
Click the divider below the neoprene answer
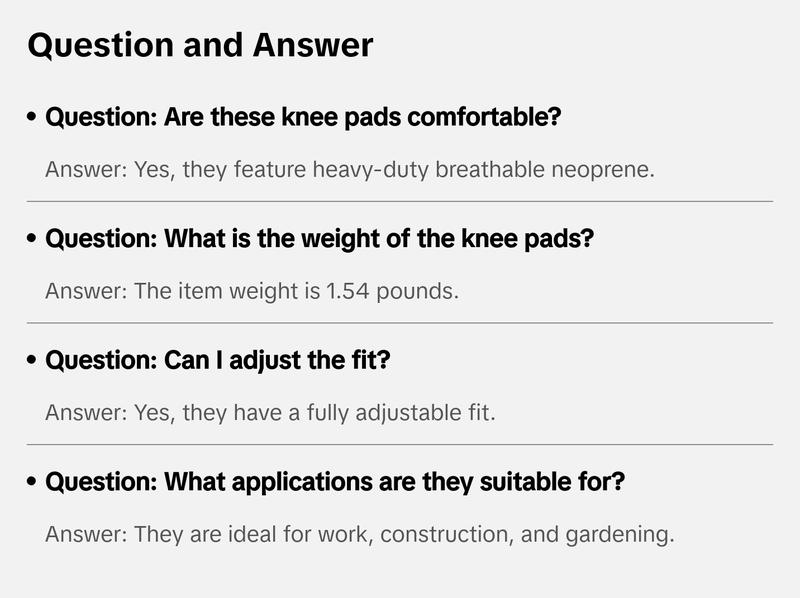pyautogui.click(x=400, y=201)
